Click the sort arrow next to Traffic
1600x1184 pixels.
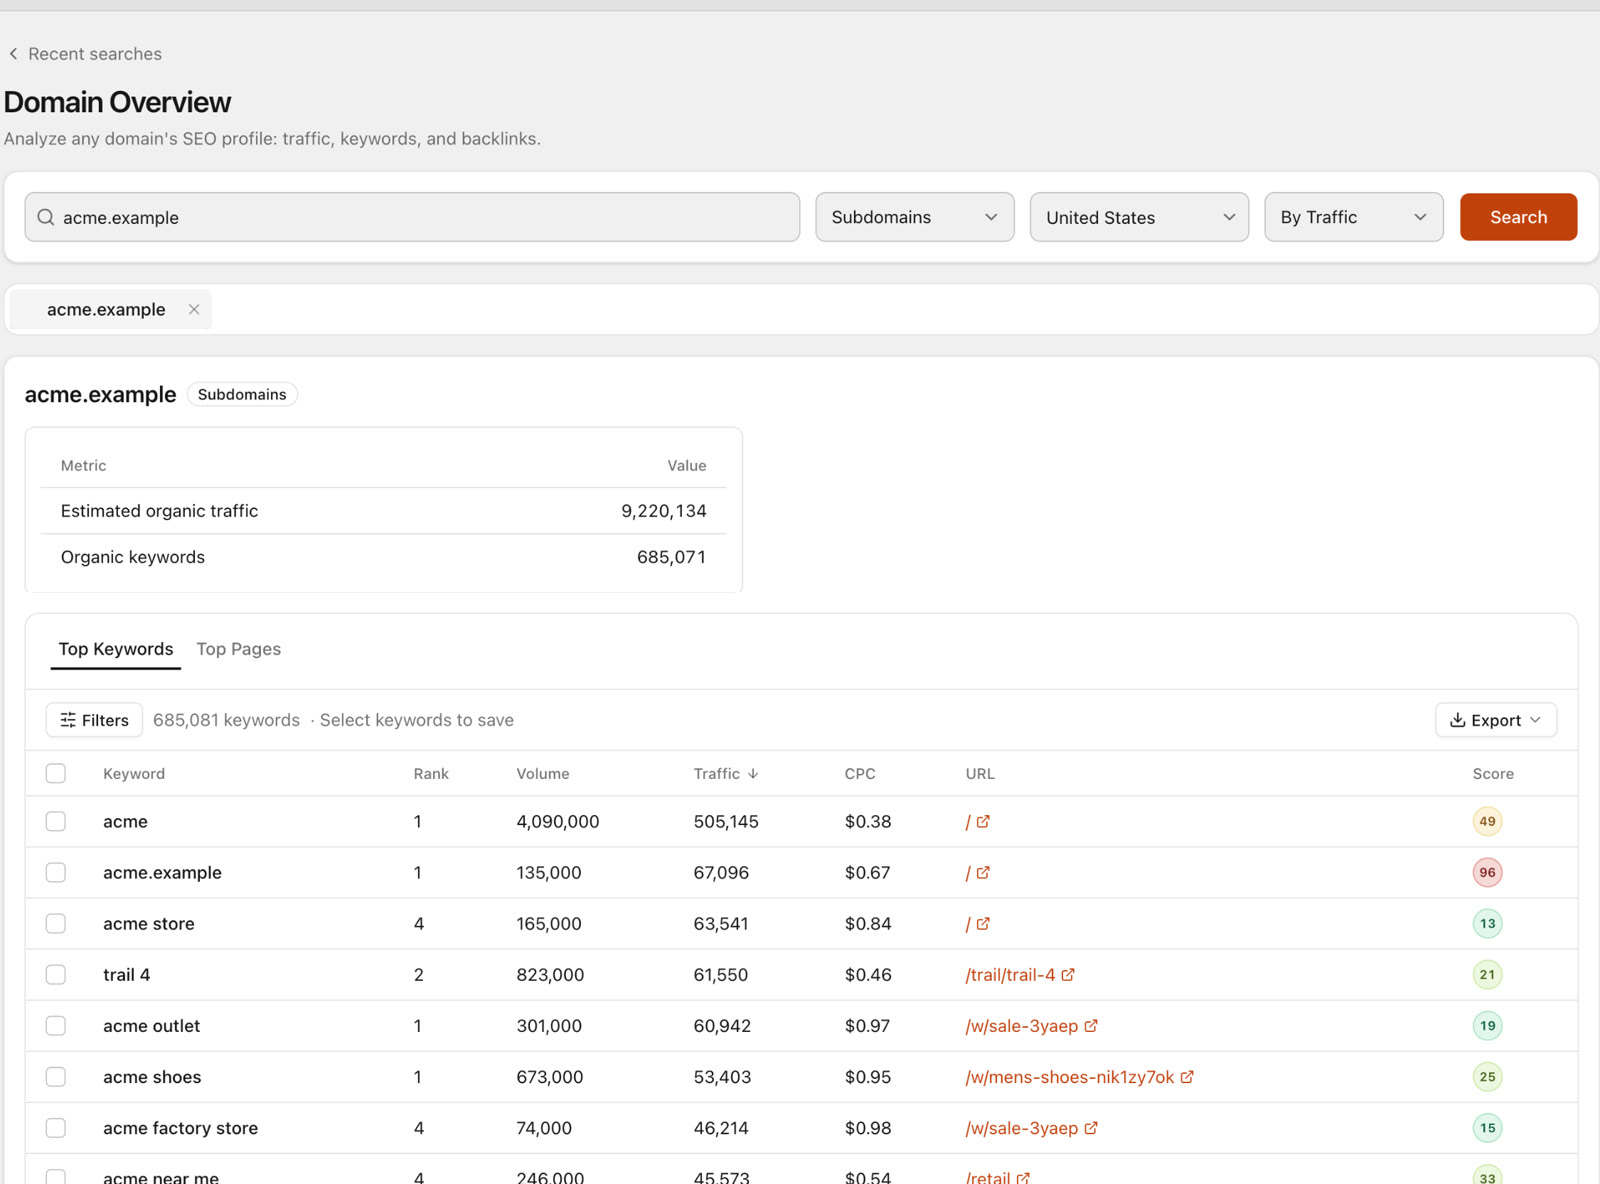[753, 774]
